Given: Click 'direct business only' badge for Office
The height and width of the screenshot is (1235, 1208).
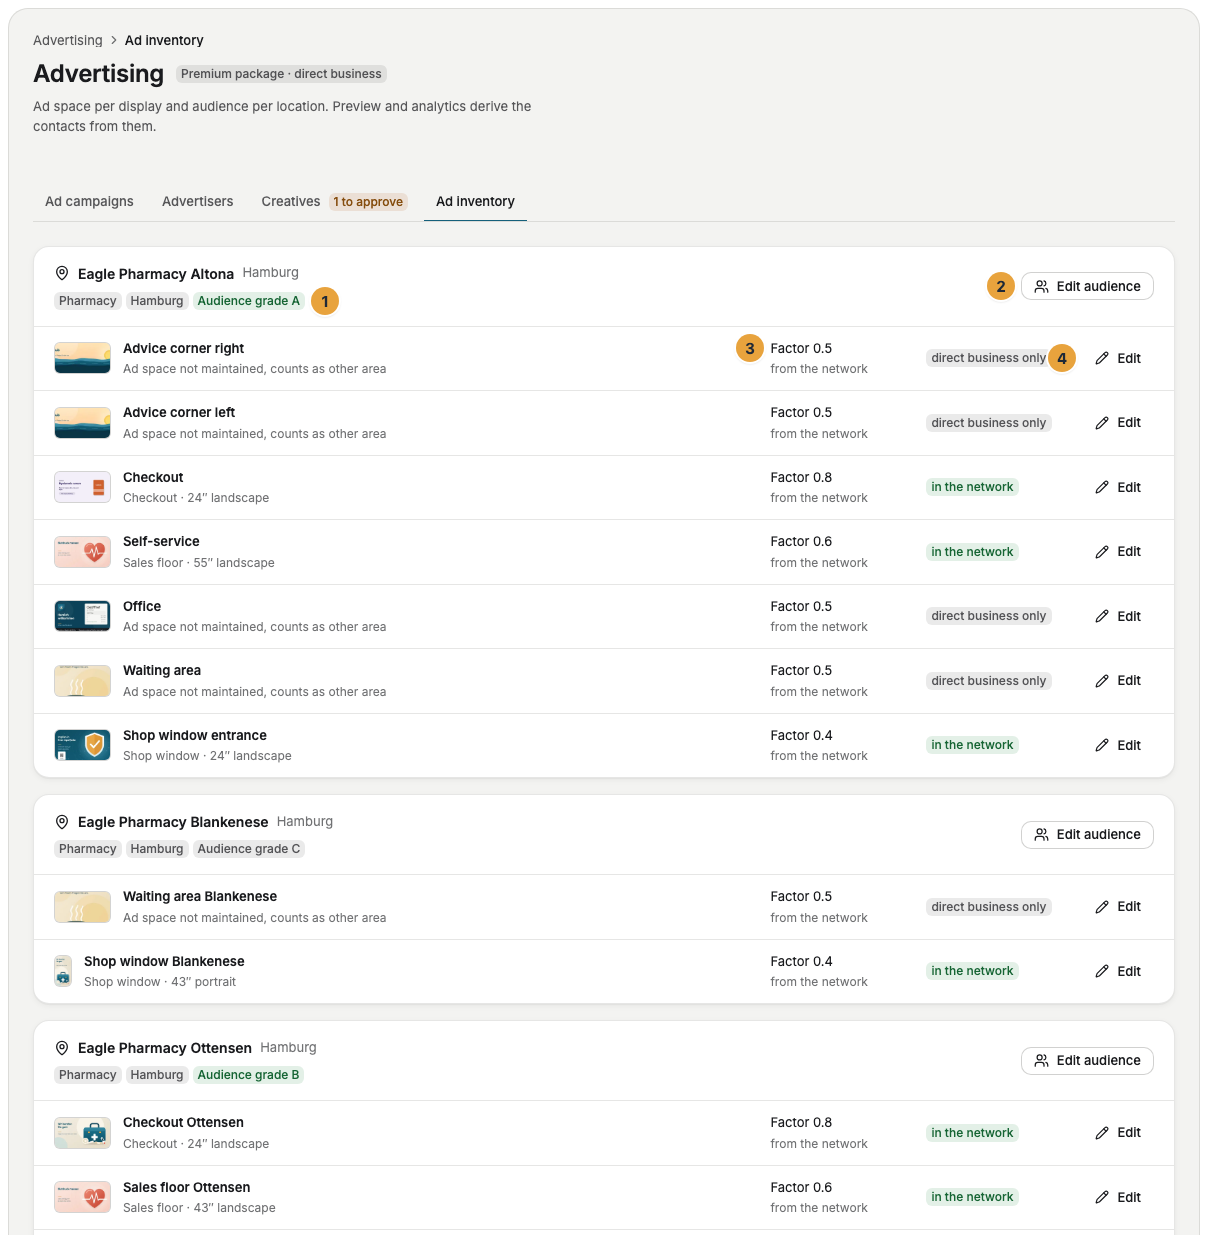Looking at the screenshot, I should (988, 616).
